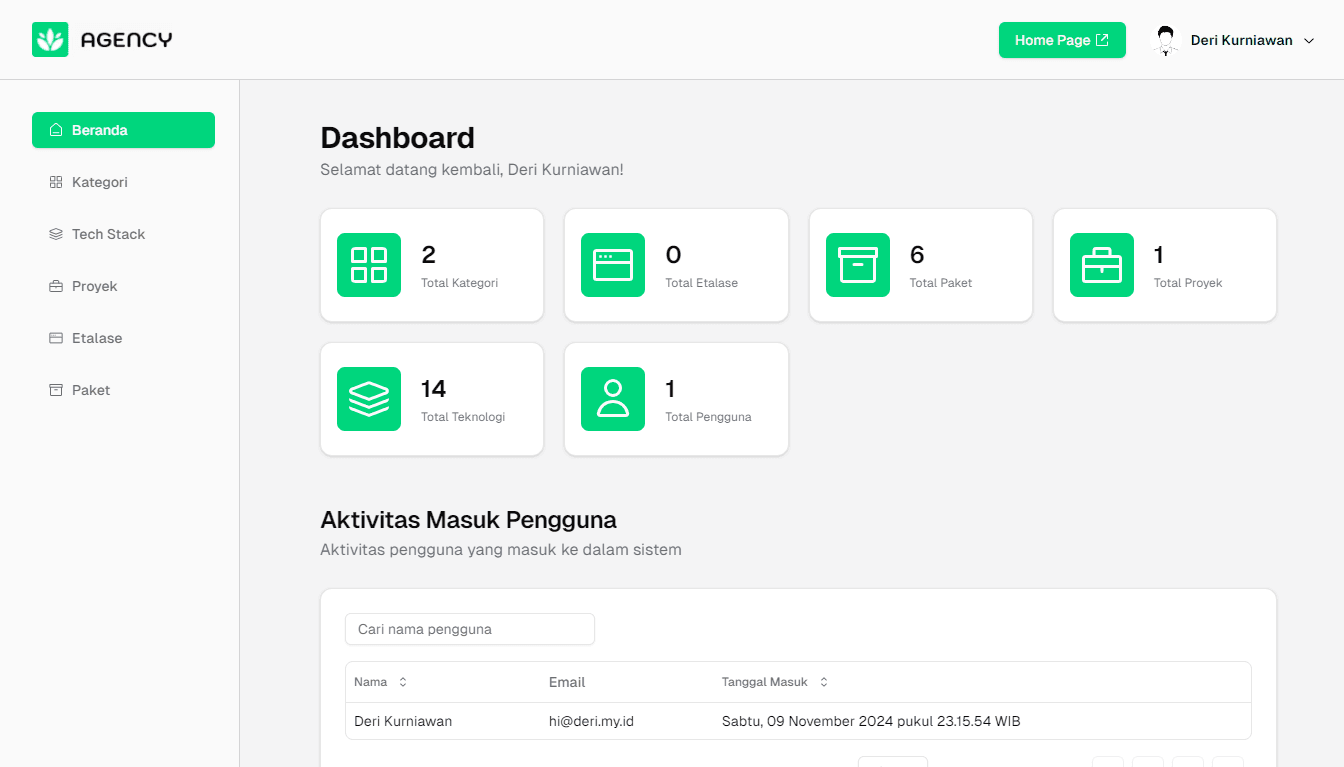The image size is (1344, 767).
Task: Click the Total Kategori grid icon
Action: 369,265
